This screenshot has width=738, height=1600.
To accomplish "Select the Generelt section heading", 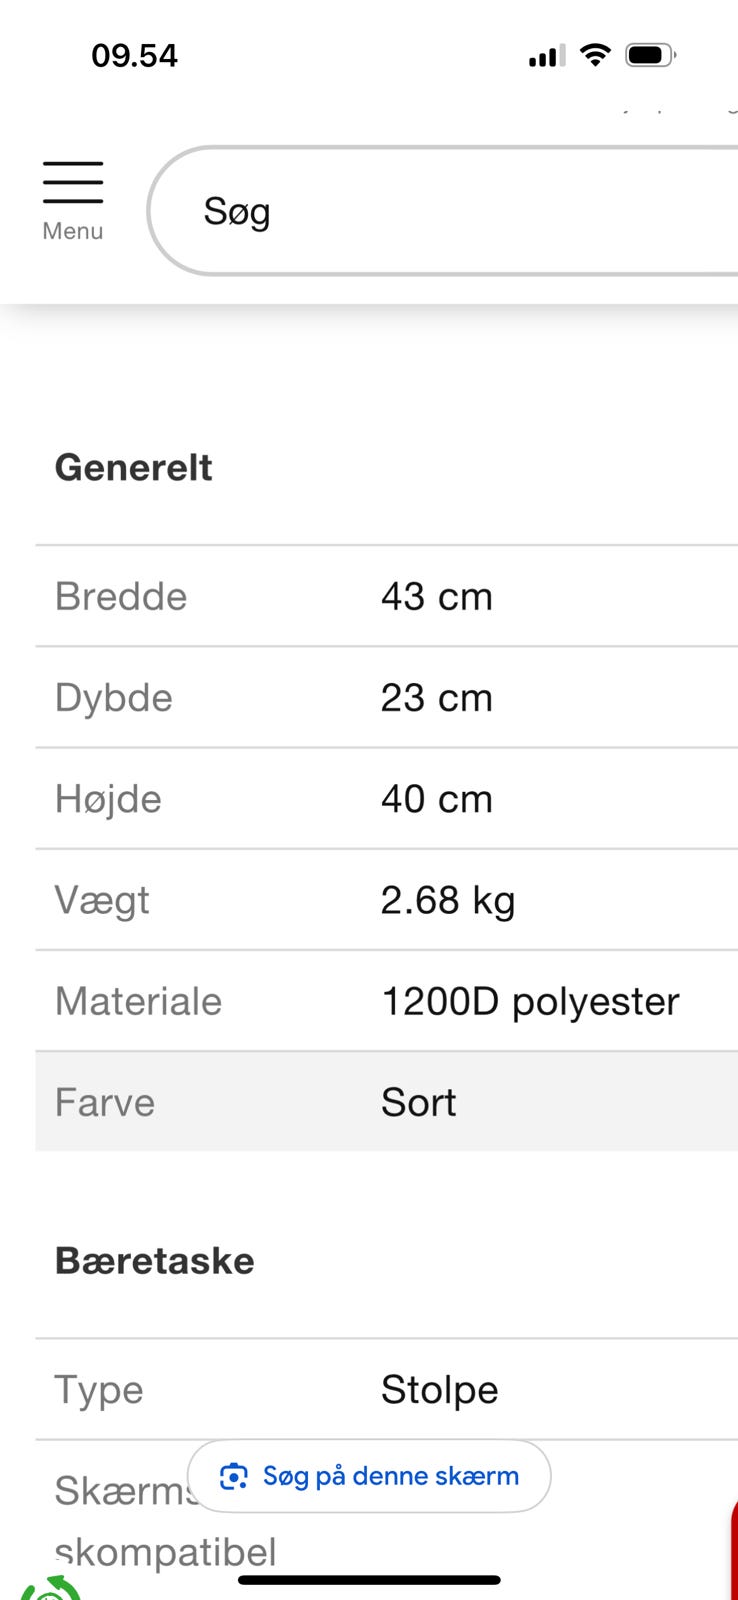I will coord(133,468).
